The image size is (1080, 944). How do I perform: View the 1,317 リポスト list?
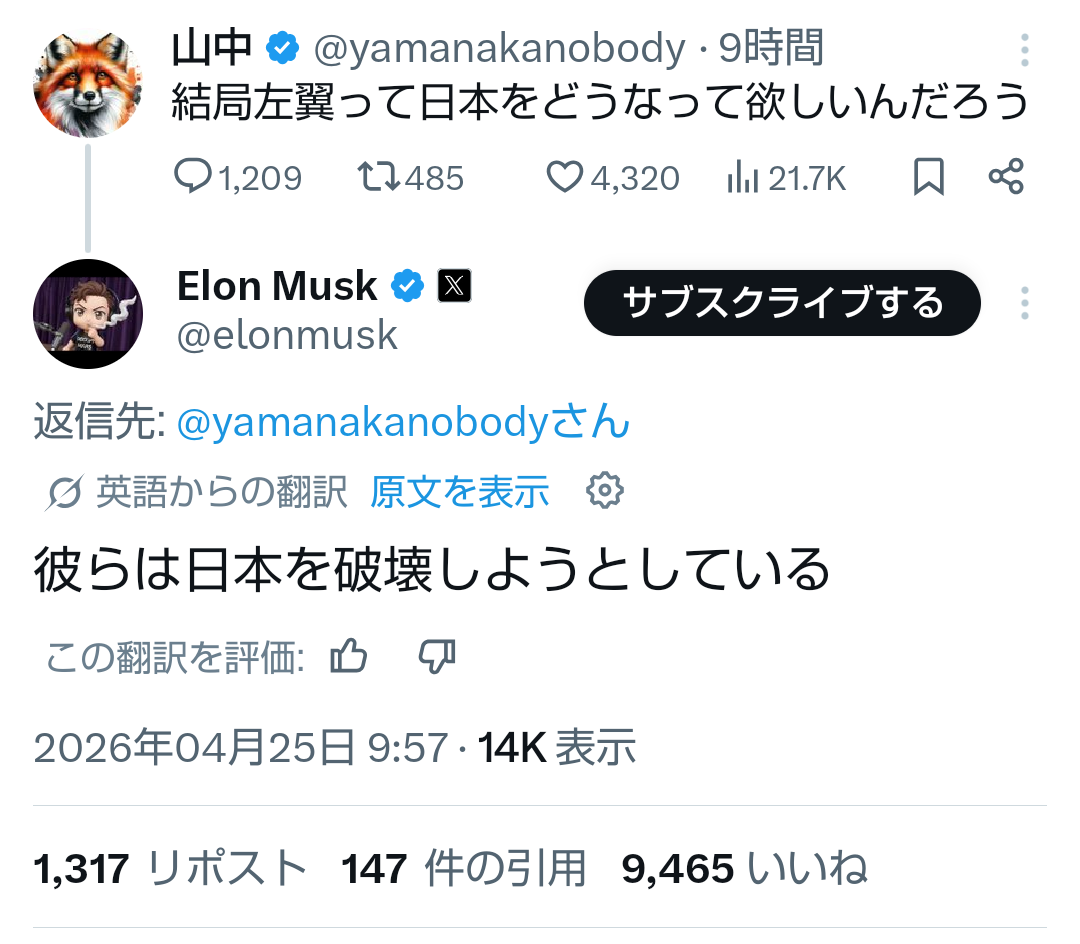coord(170,868)
